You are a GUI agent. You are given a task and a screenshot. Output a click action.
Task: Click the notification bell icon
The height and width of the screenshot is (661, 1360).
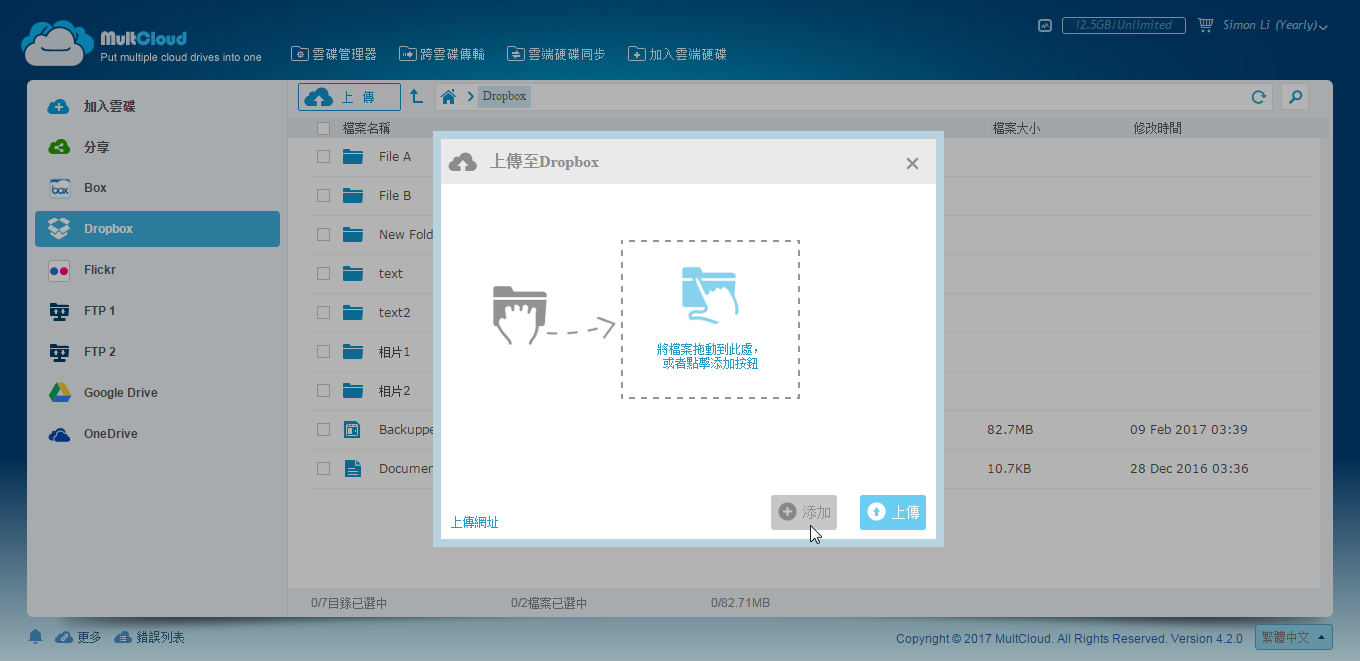click(x=35, y=637)
